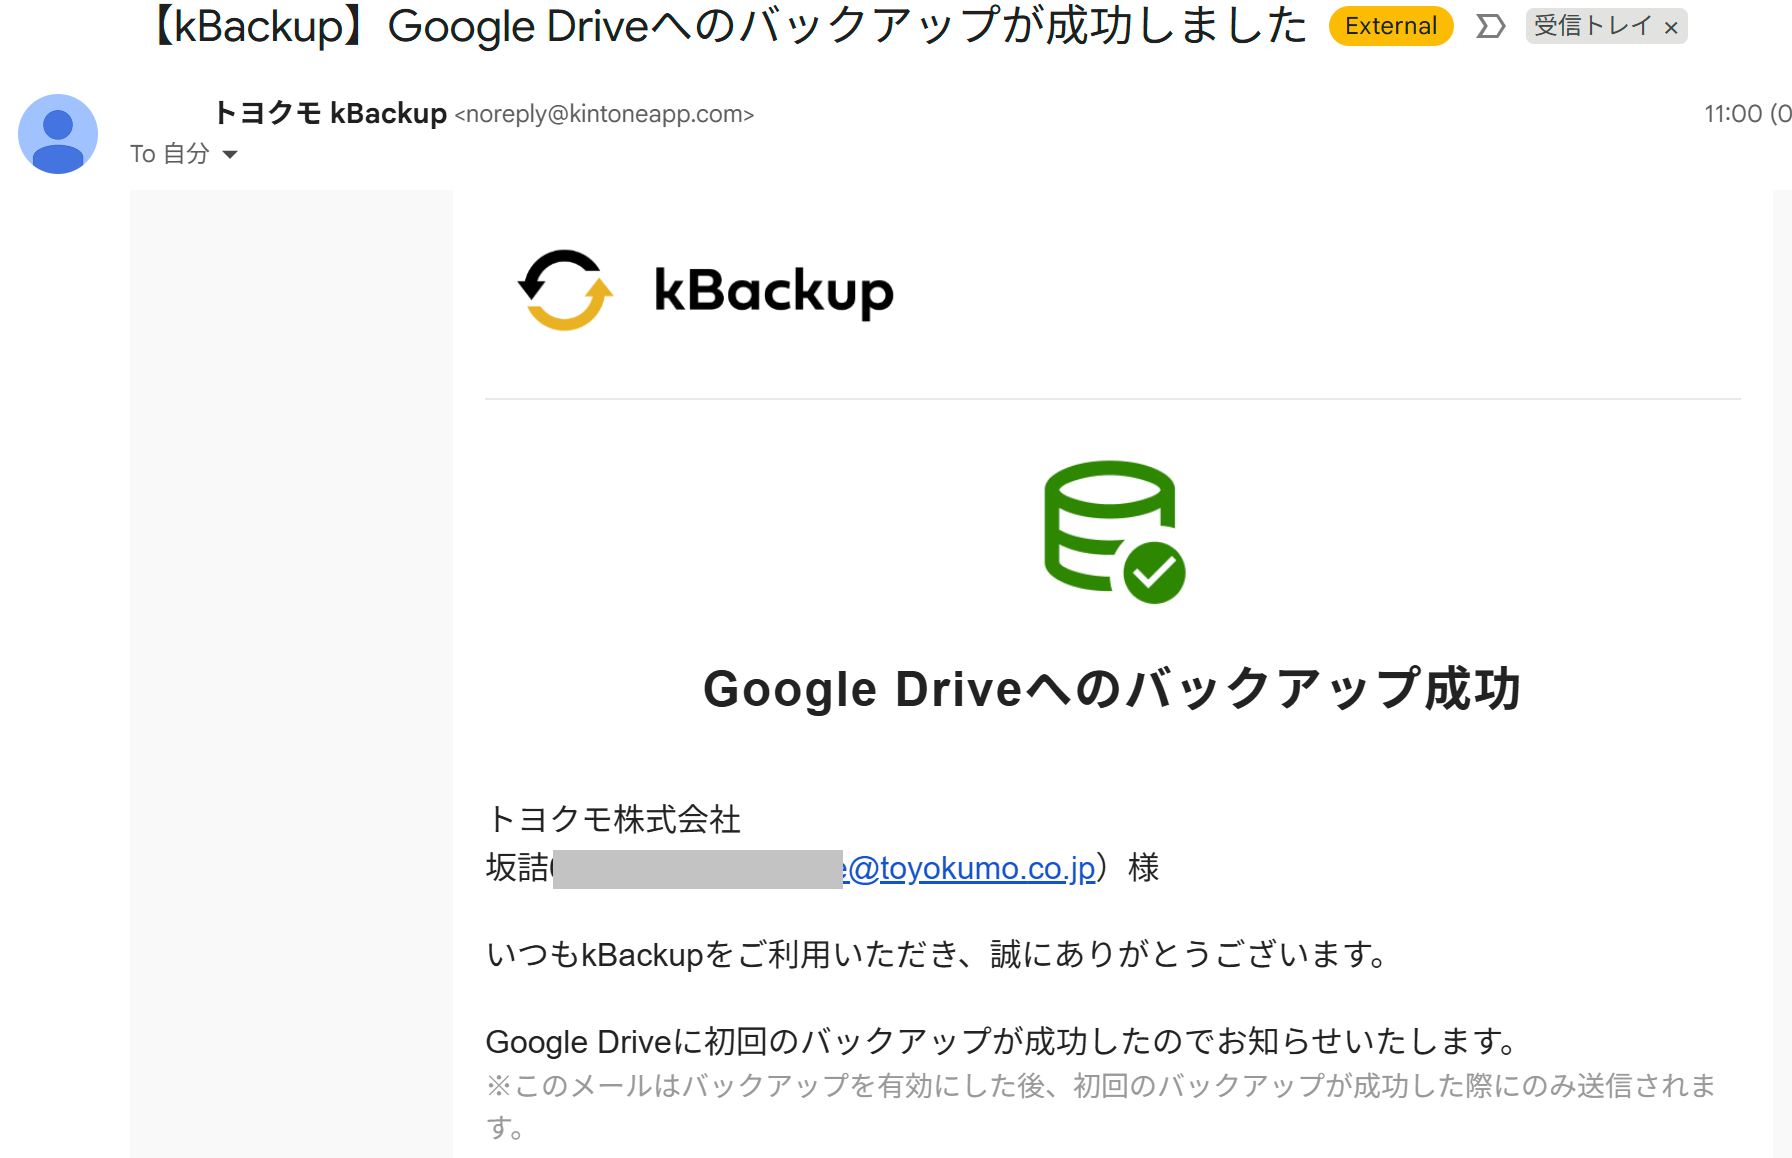This screenshot has height=1158, width=1792.
Task: Remove the 受信トレイ label with its x
Action: click(1671, 28)
